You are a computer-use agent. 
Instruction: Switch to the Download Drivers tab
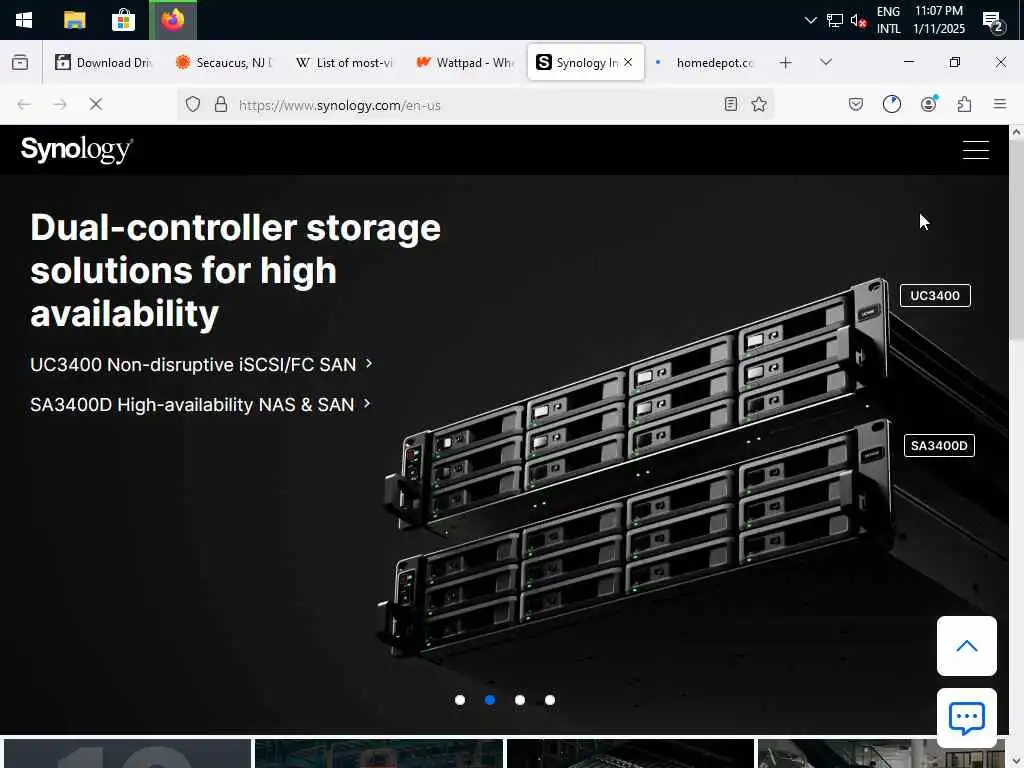pos(104,63)
